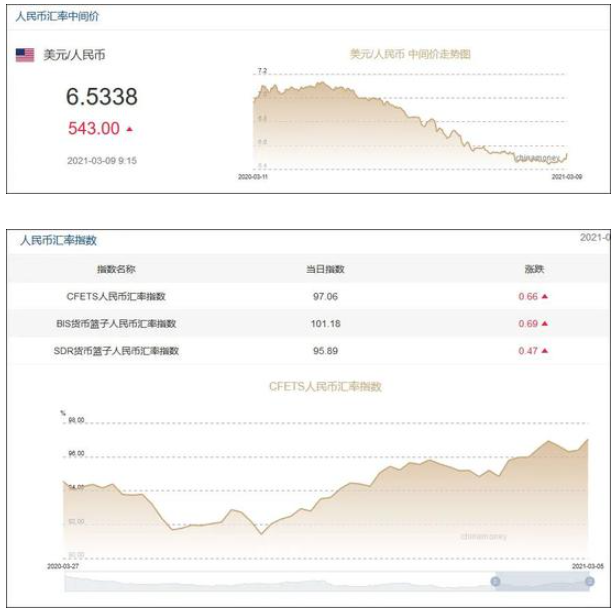615x613 pixels.
Task: Click the 指数名称 column header
Action: [116, 269]
